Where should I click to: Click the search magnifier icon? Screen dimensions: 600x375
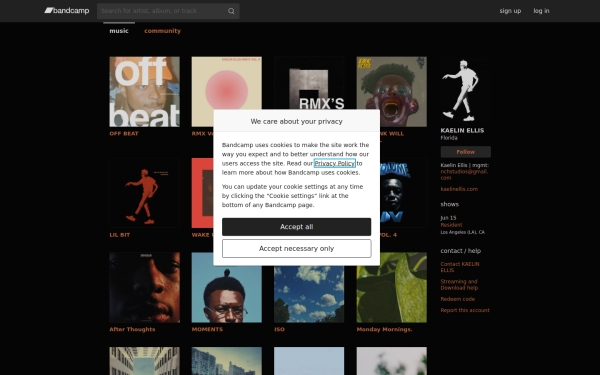(231, 11)
